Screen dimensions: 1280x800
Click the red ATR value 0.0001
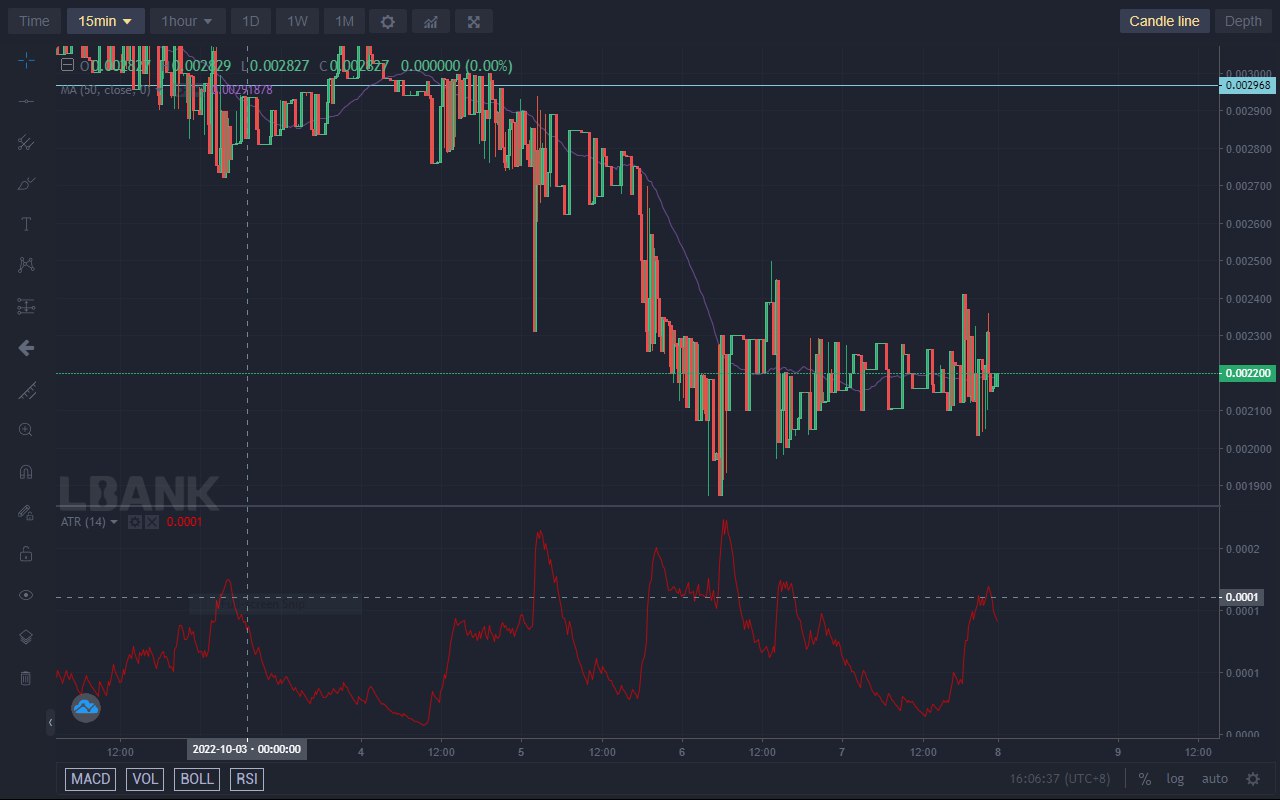(x=184, y=522)
